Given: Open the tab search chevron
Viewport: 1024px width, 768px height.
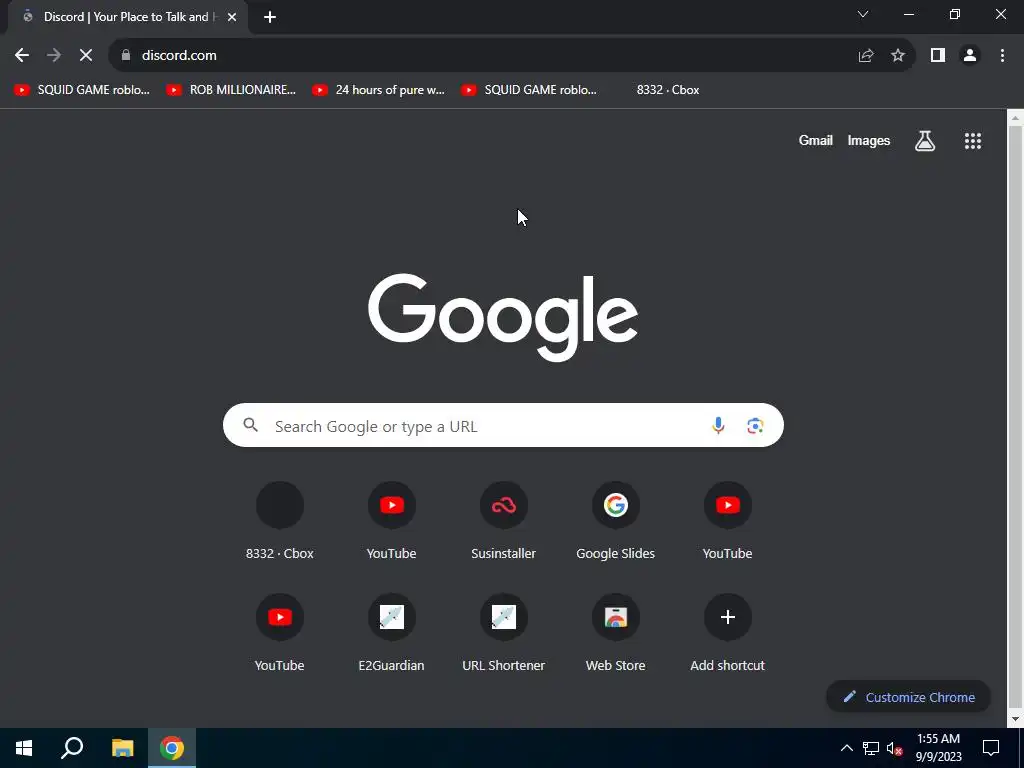Looking at the screenshot, I should point(863,14).
